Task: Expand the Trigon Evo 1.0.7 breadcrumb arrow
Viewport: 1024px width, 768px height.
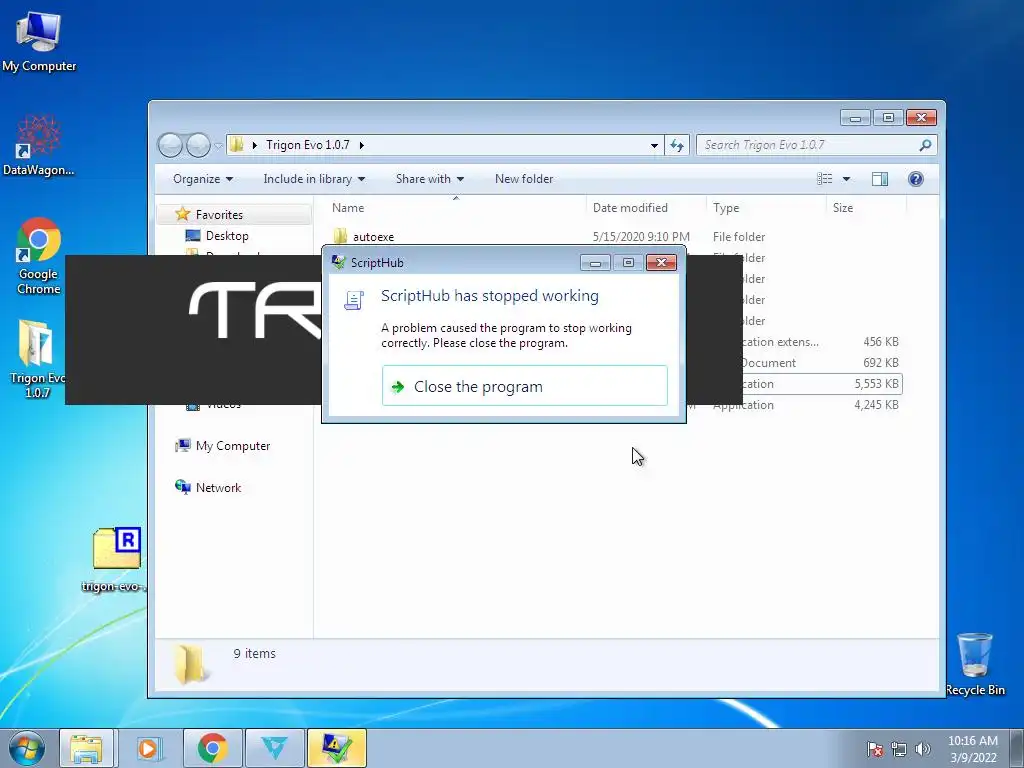Action: click(x=361, y=145)
